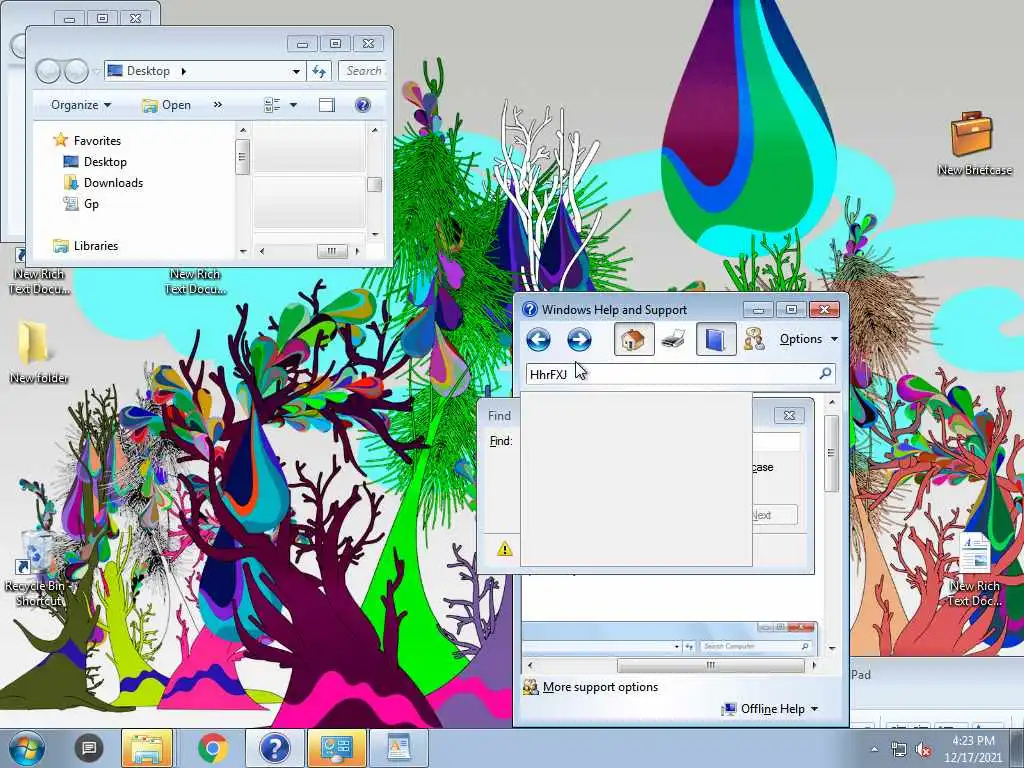
Task: Browse Help contents via the book icon
Action: pyautogui.click(x=716, y=340)
